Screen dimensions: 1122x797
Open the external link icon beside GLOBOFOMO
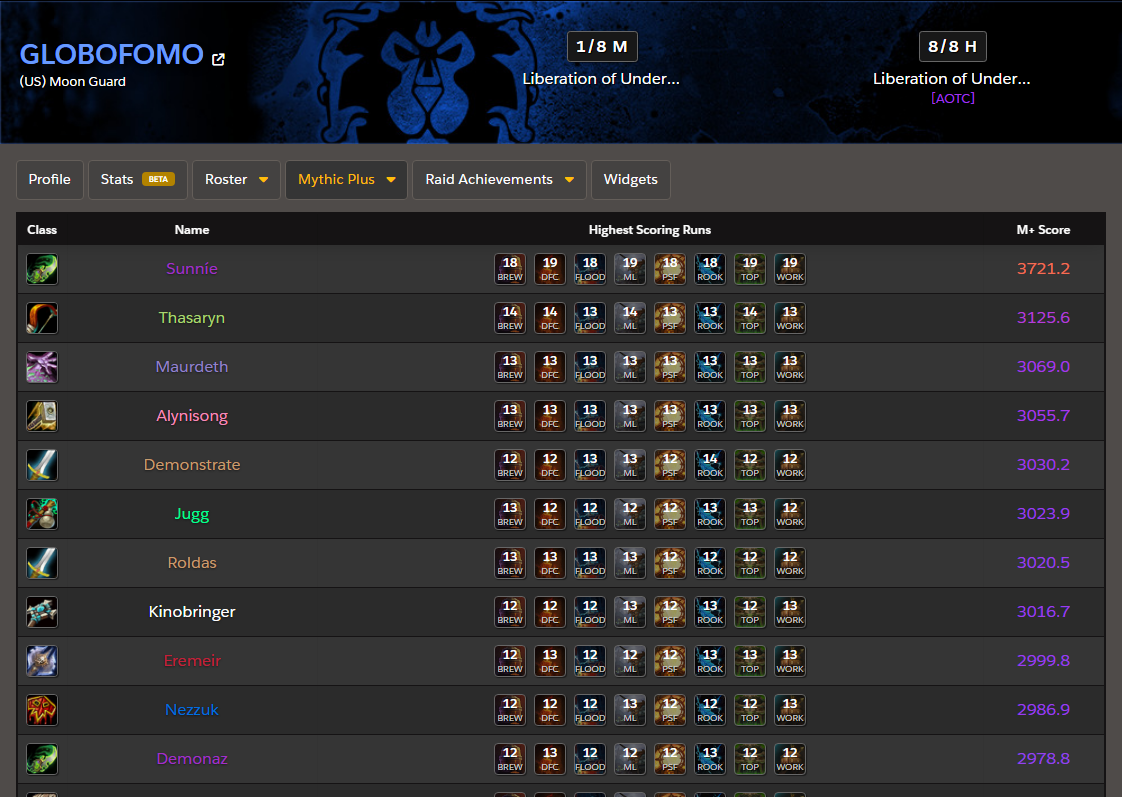(x=218, y=59)
